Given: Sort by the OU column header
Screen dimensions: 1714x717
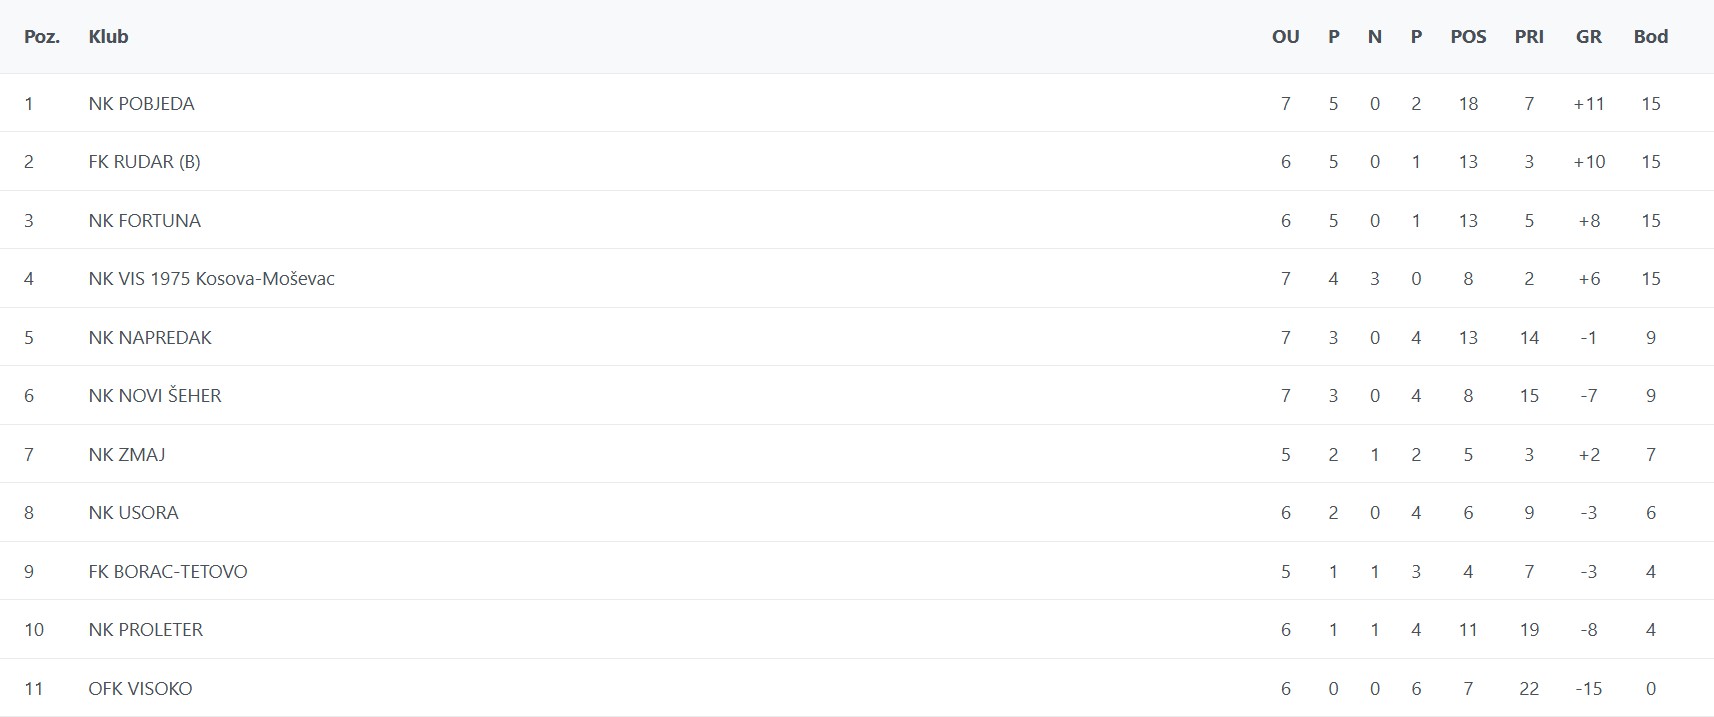Looking at the screenshot, I should point(1285,37).
